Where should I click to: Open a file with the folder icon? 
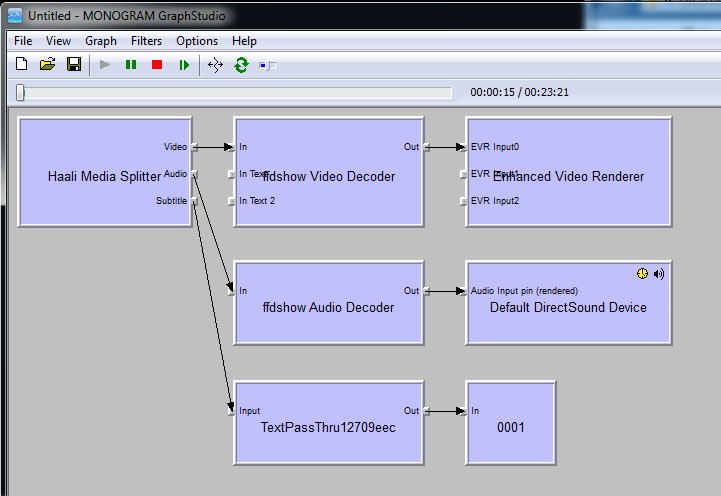pyautogui.click(x=47, y=65)
